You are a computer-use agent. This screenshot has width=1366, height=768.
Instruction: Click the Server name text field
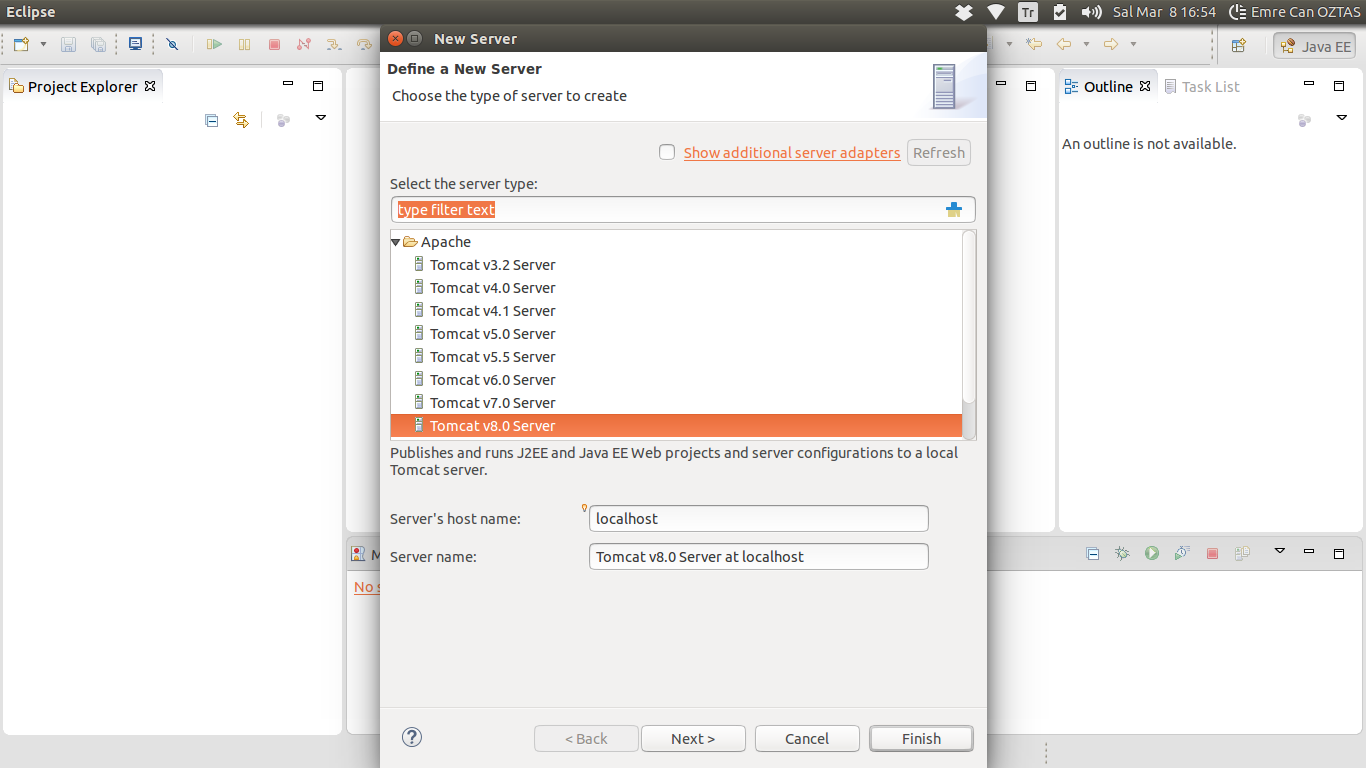(x=758, y=556)
